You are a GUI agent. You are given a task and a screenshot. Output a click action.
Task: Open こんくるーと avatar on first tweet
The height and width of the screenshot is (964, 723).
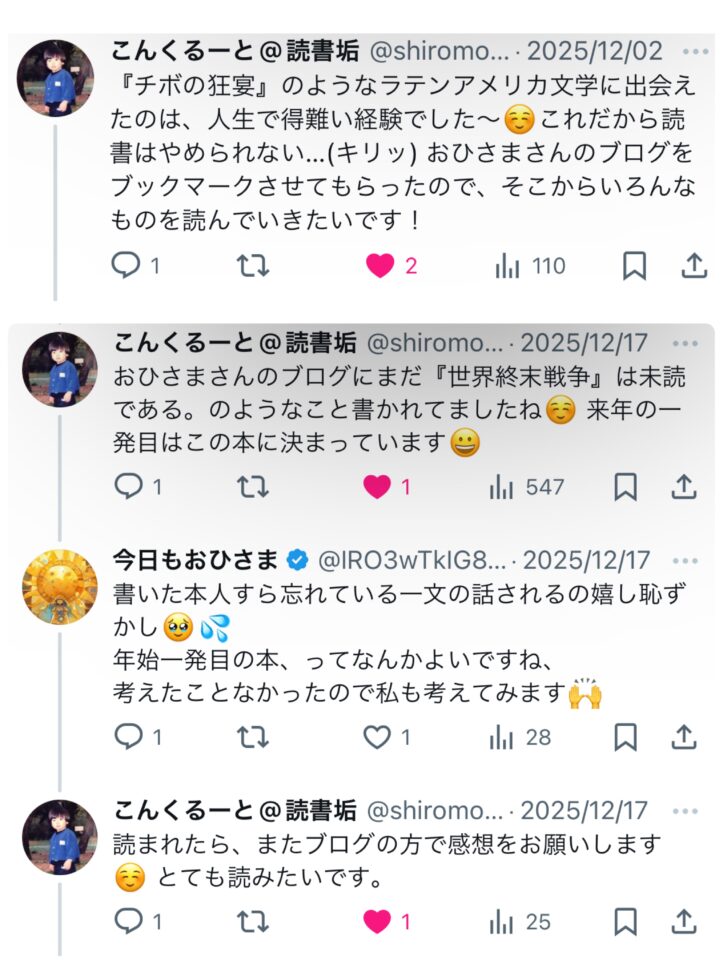pyautogui.click(x=60, y=78)
